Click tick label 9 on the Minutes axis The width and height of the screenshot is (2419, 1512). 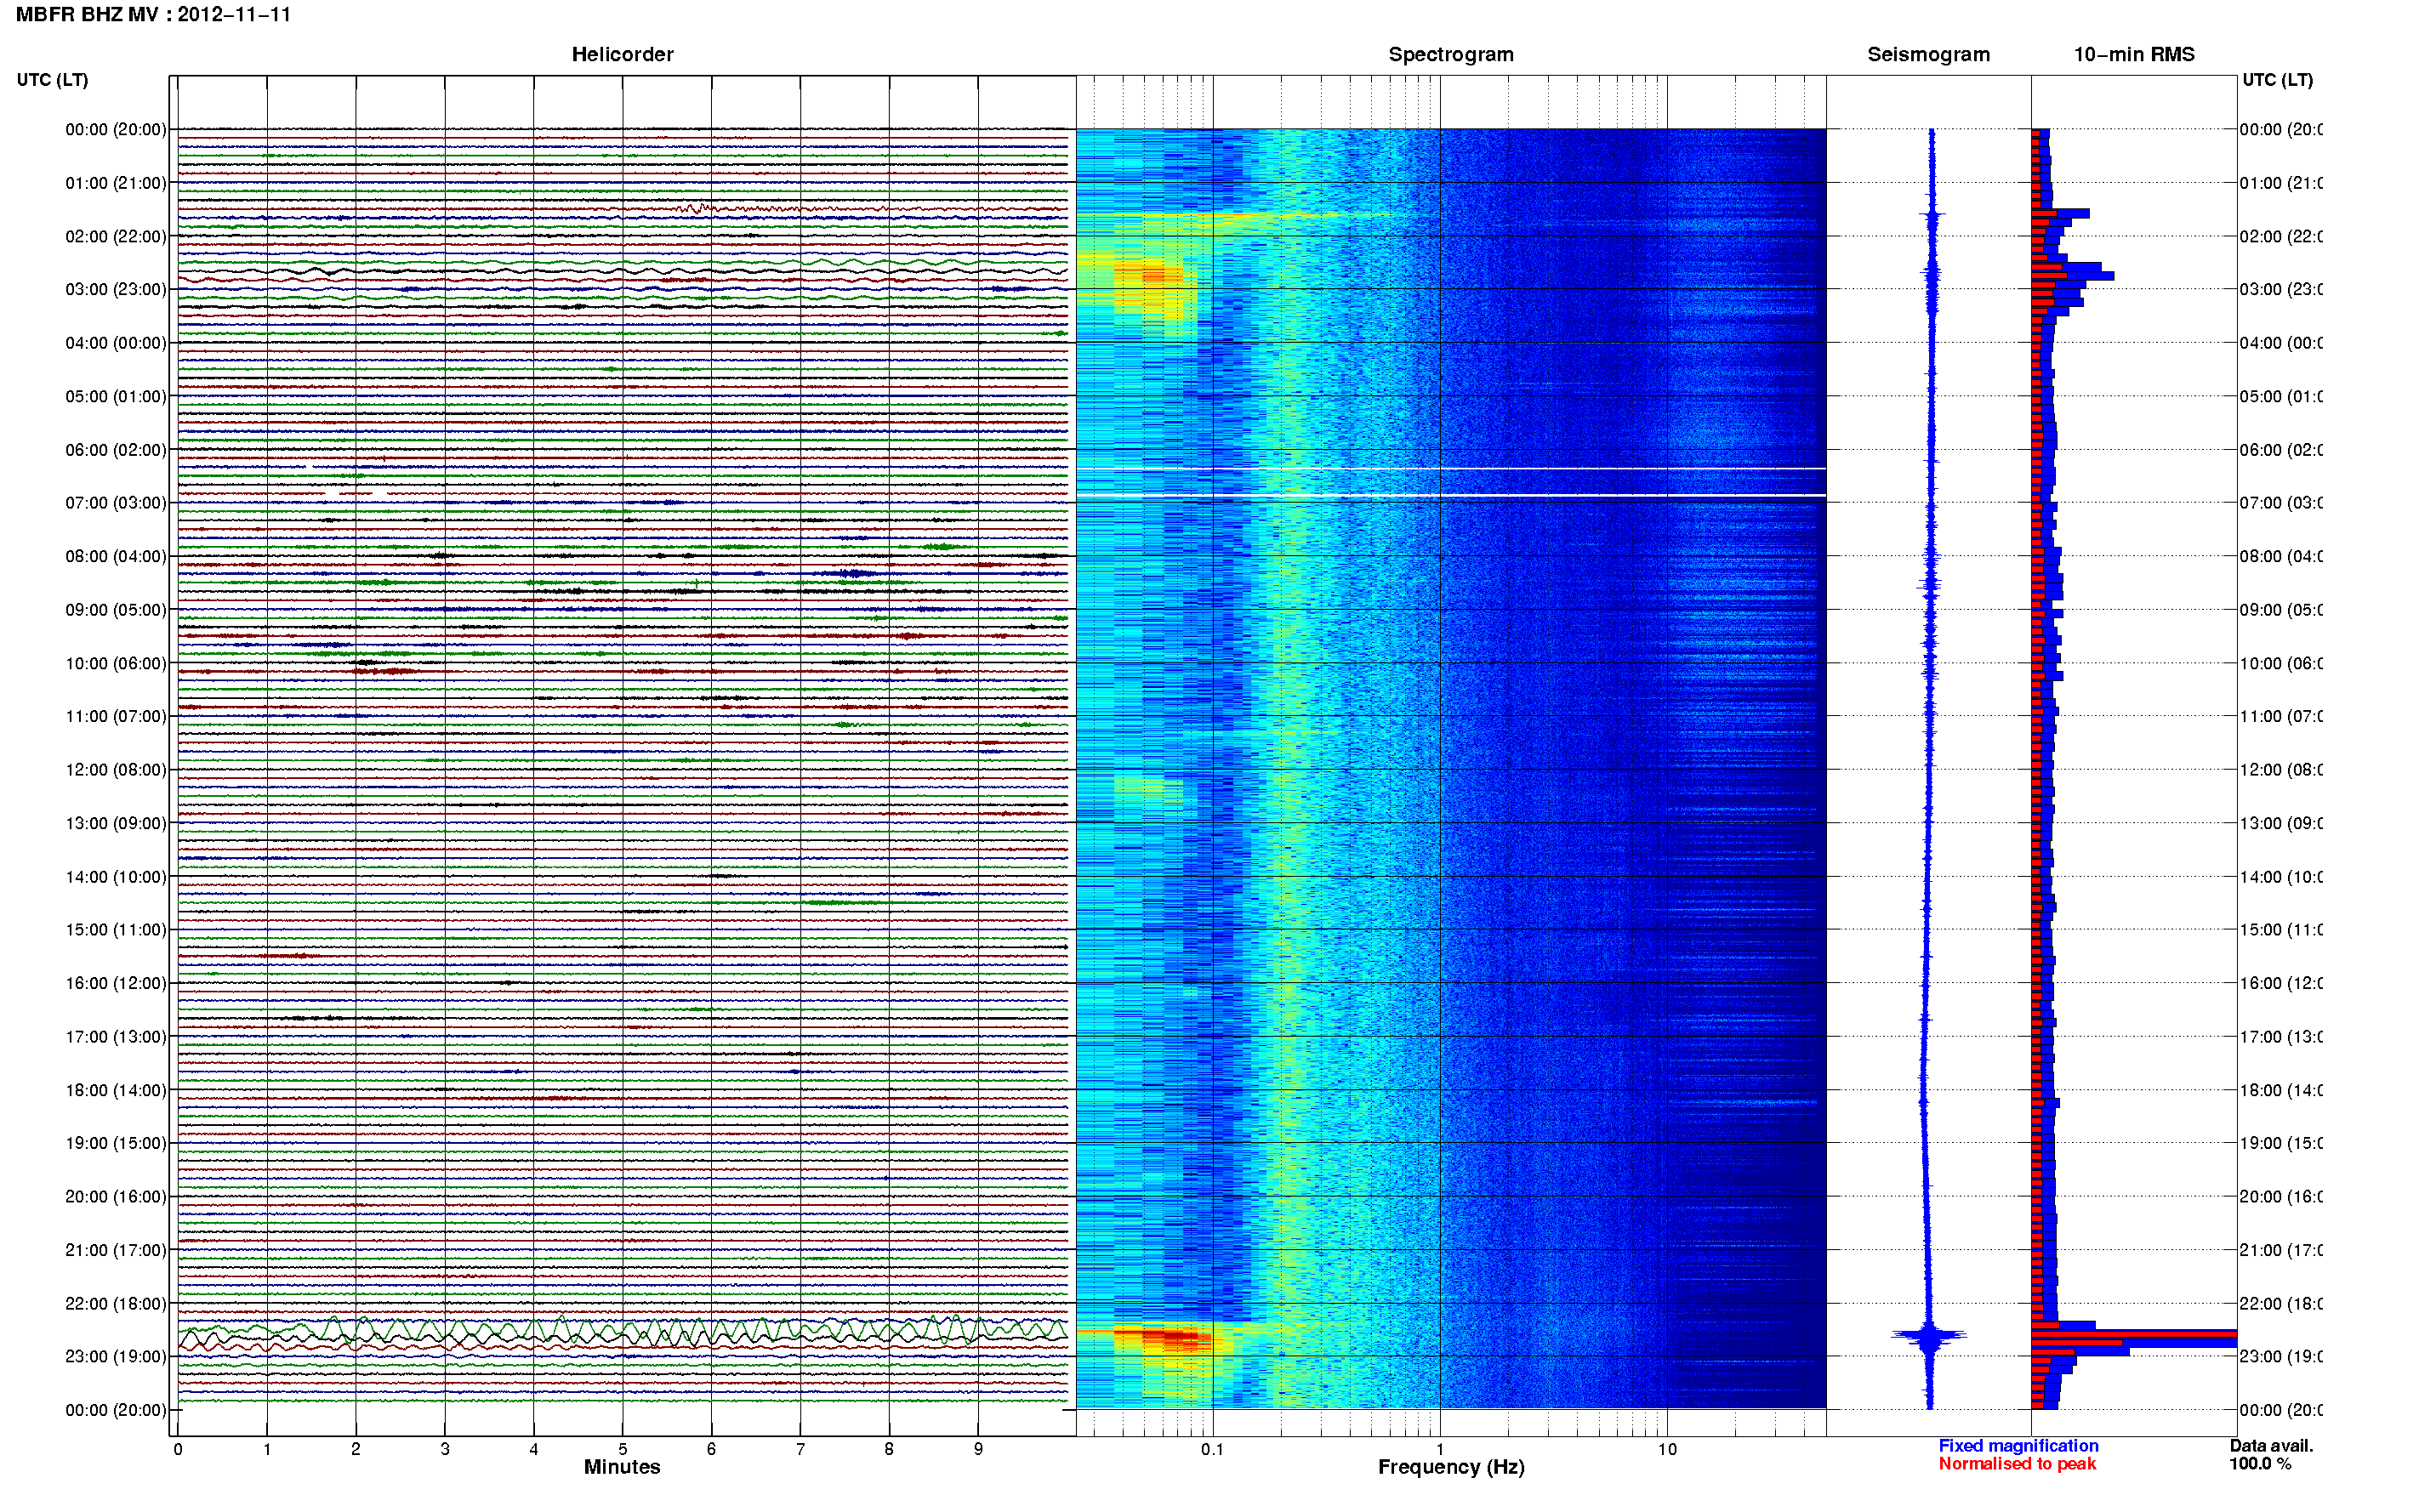[x=978, y=1449]
